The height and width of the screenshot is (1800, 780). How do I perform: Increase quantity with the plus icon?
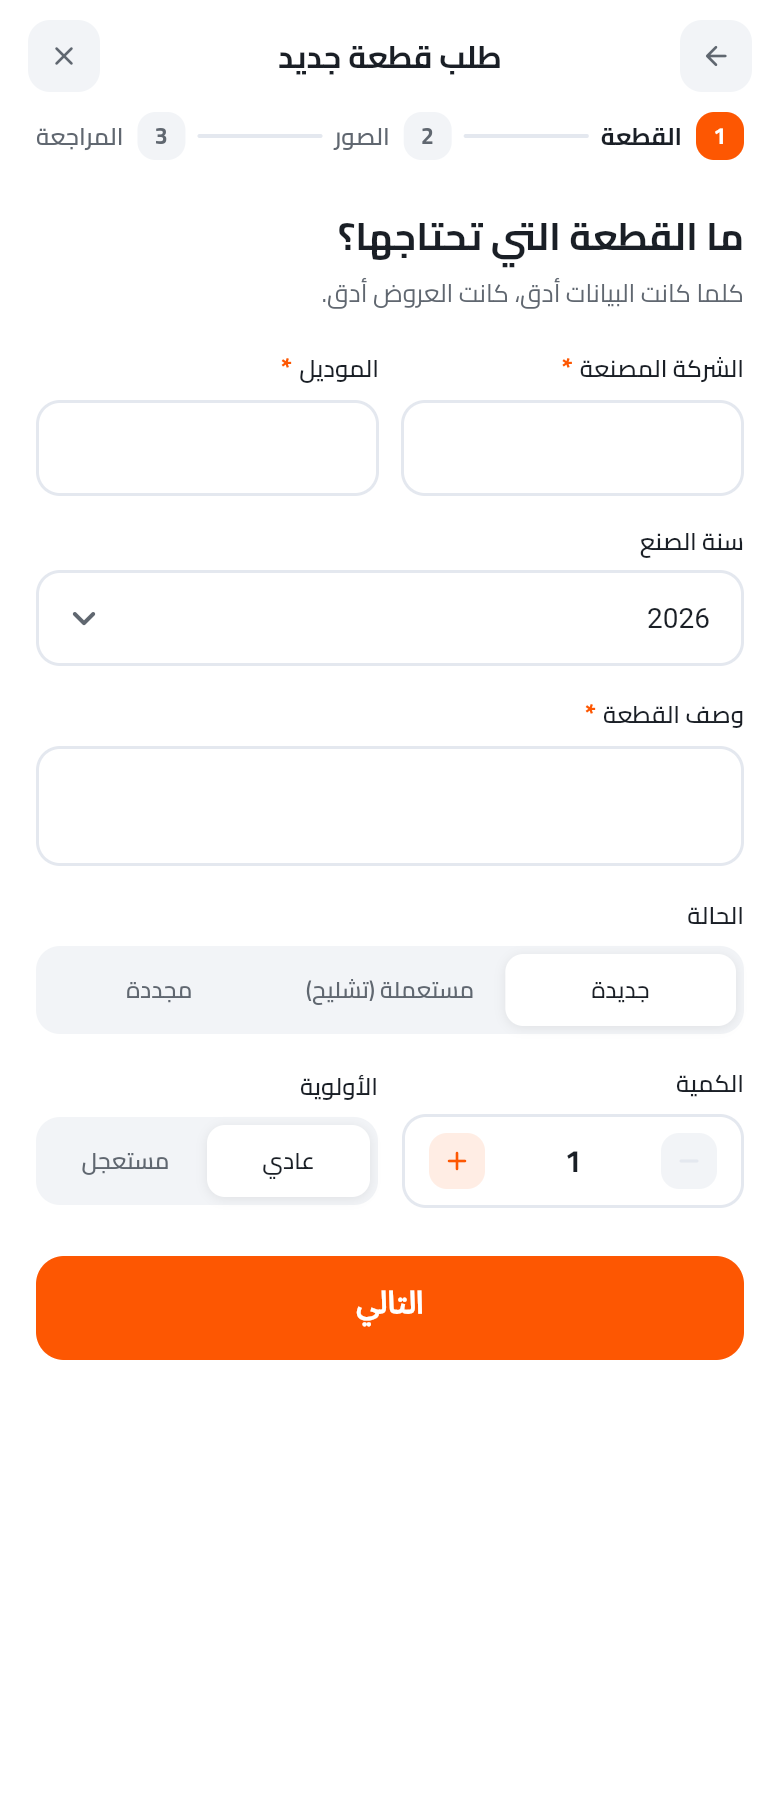click(457, 1161)
